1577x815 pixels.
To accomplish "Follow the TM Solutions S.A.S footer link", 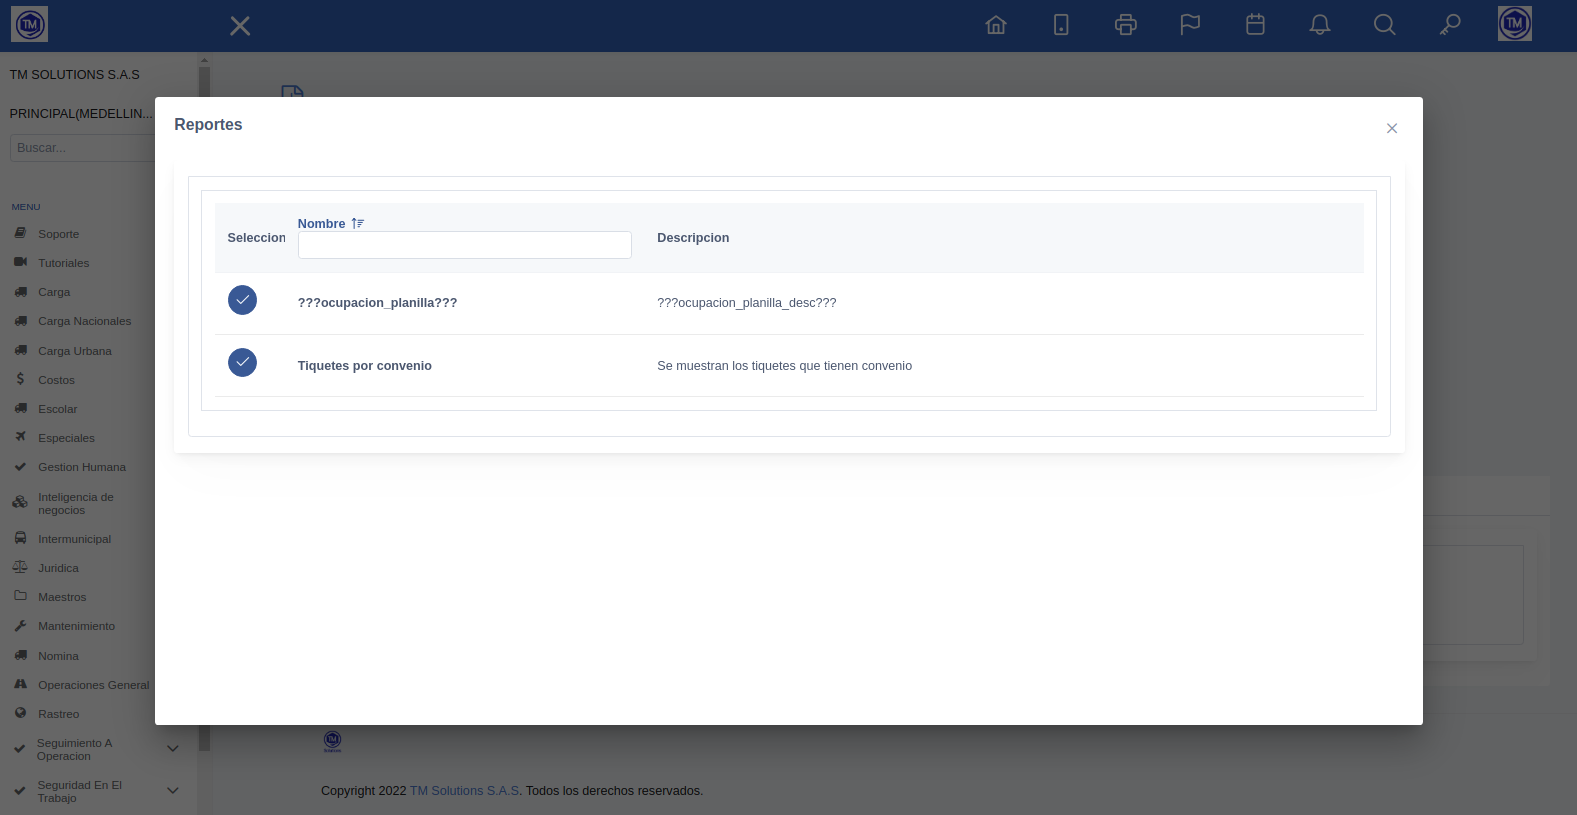I will pyautogui.click(x=464, y=791).
